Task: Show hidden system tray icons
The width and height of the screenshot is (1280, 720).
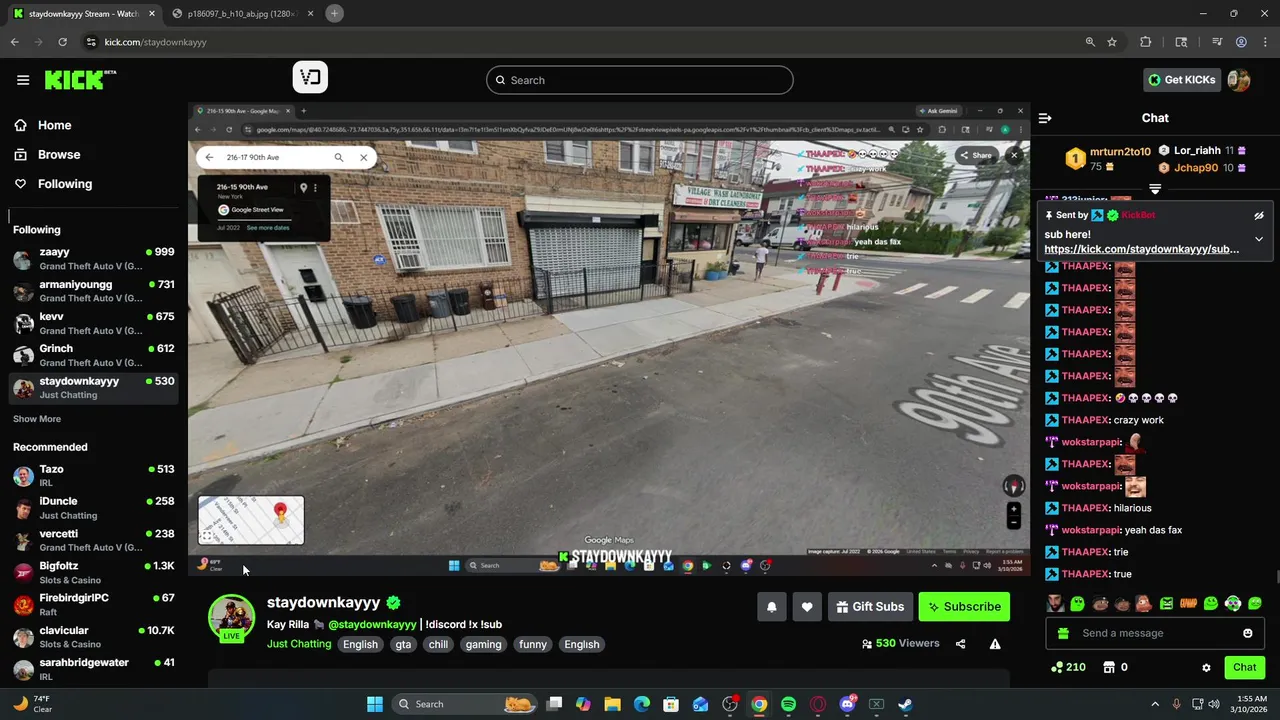Action: click(x=1155, y=704)
